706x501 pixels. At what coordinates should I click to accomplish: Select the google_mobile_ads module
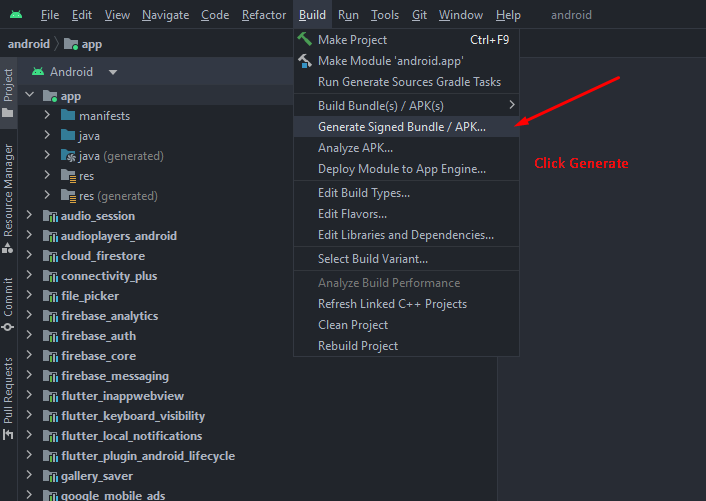click(112, 495)
